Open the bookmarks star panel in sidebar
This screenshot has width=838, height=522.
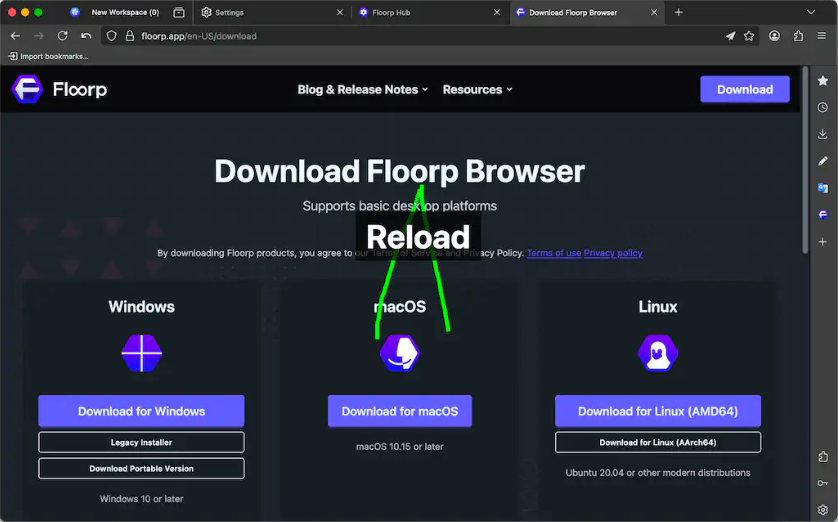tap(822, 80)
